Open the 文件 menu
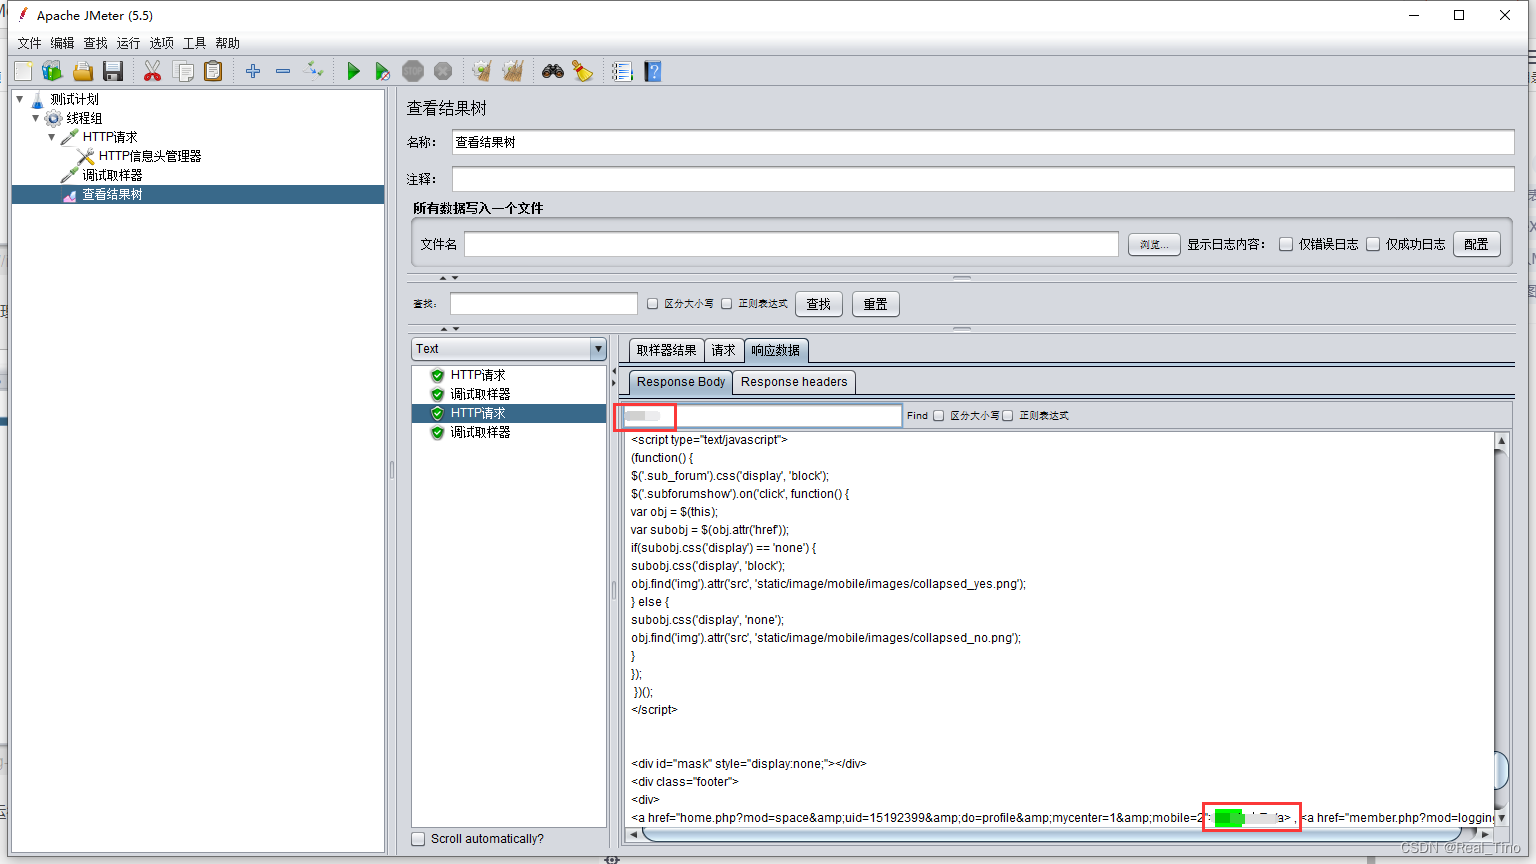Viewport: 1536px width, 864px height. coord(29,43)
